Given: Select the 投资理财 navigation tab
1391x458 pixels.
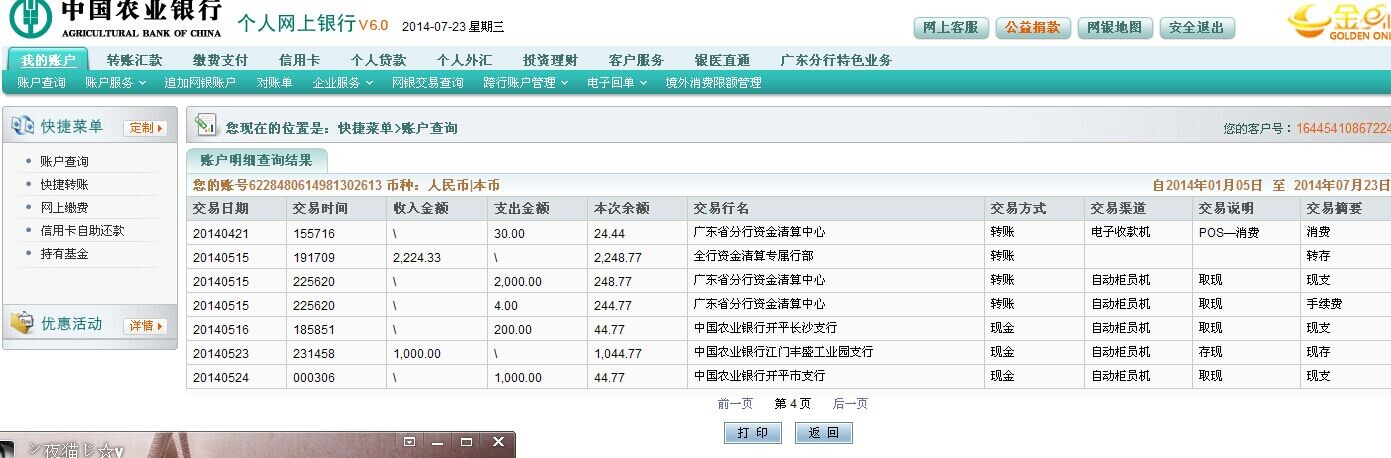Looking at the screenshot, I should (550, 60).
